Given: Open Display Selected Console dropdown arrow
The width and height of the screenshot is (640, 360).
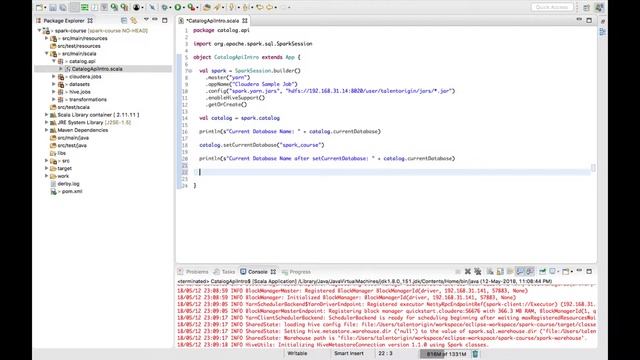Looking at the screenshot, I should 558,272.
